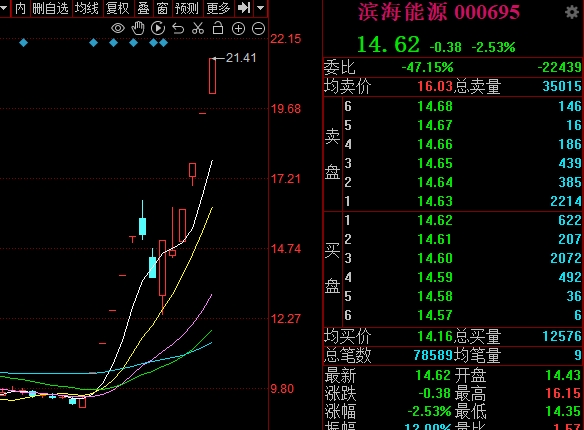
Task: Select the 均线 toolbar item
Action: (x=86, y=8)
